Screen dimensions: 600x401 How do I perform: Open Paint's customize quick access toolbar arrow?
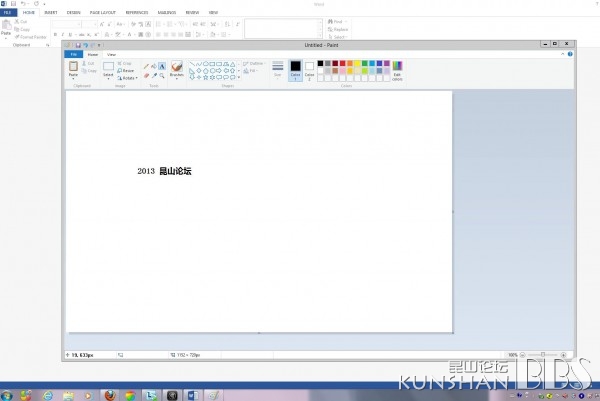[x=99, y=45]
